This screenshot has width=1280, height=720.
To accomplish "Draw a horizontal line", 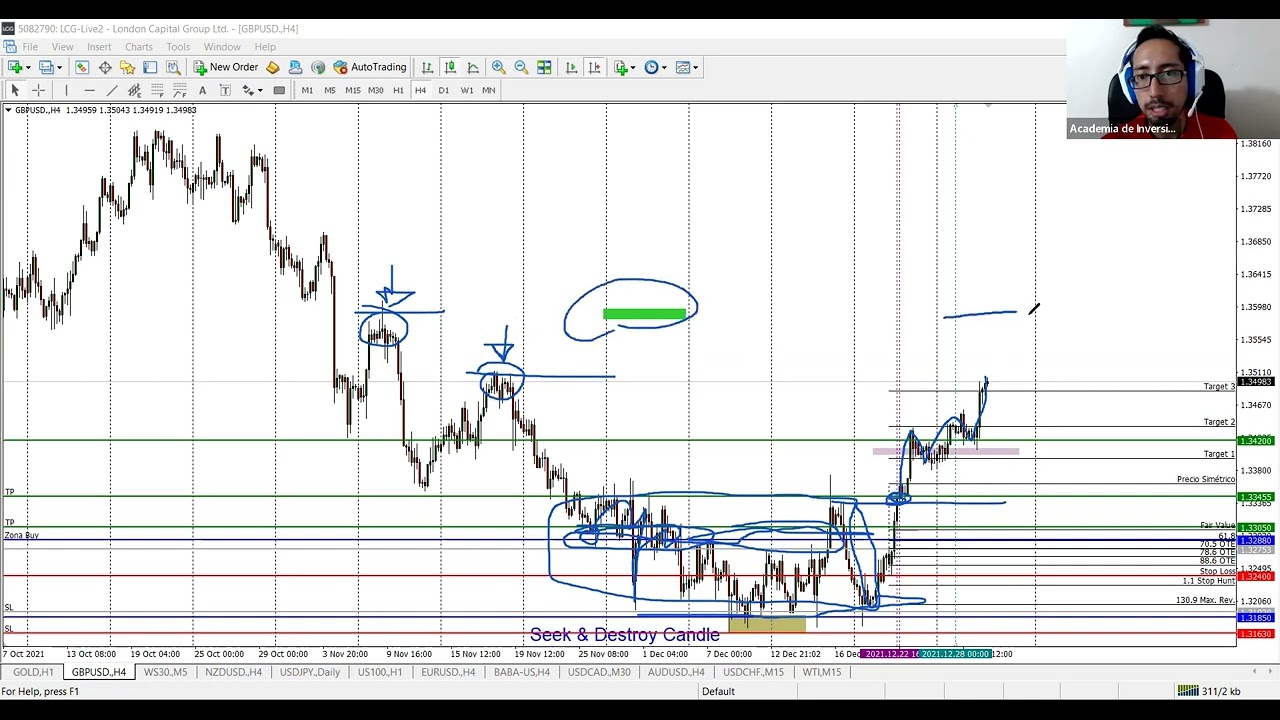I will tap(89, 90).
